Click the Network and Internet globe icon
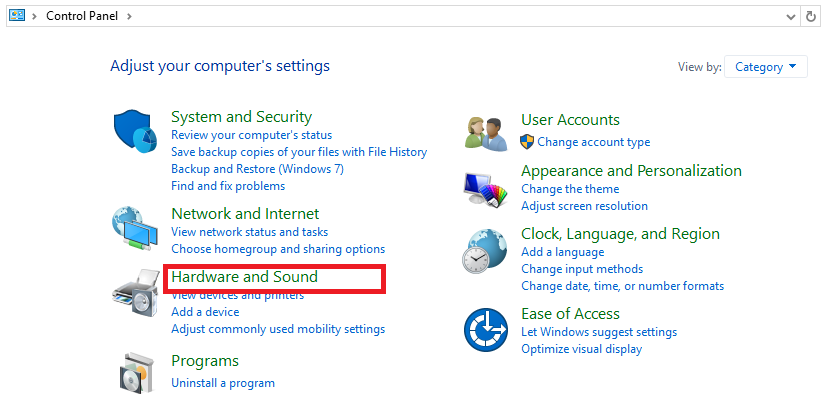The width and height of the screenshot is (823, 397). (134, 227)
